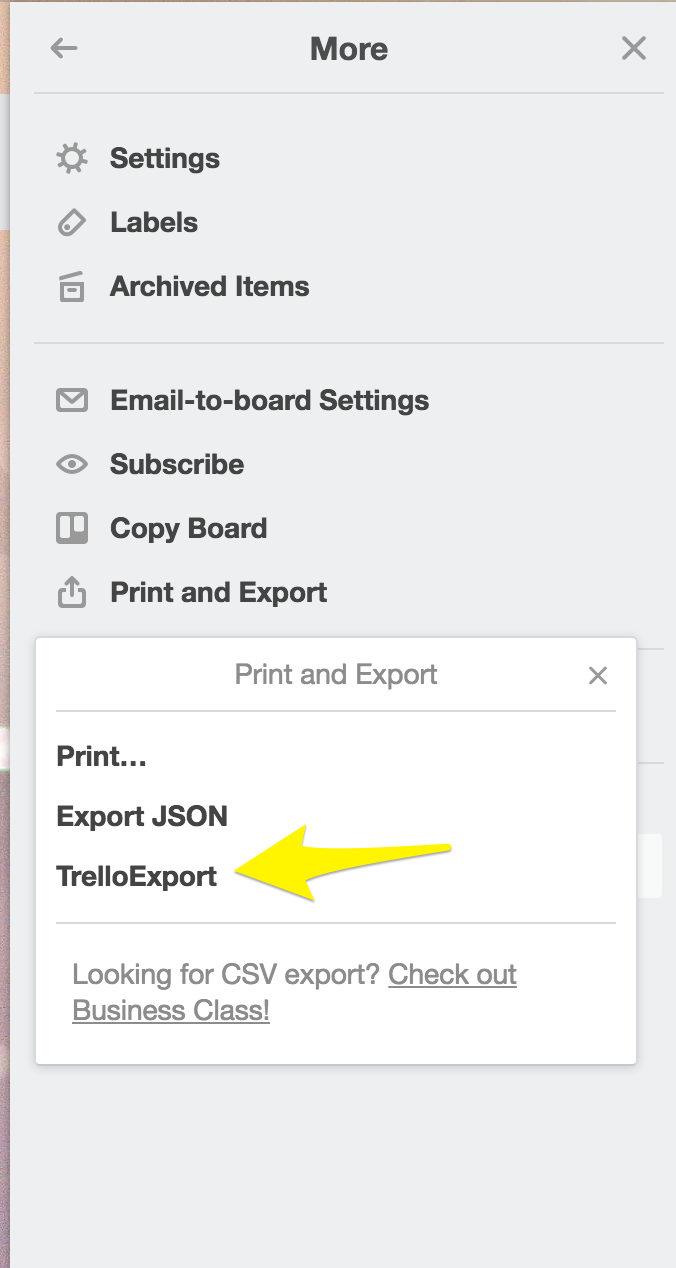The width and height of the screenshot is (676, 1268).
Task: Choose Print… option
Action: click(102, 756)
